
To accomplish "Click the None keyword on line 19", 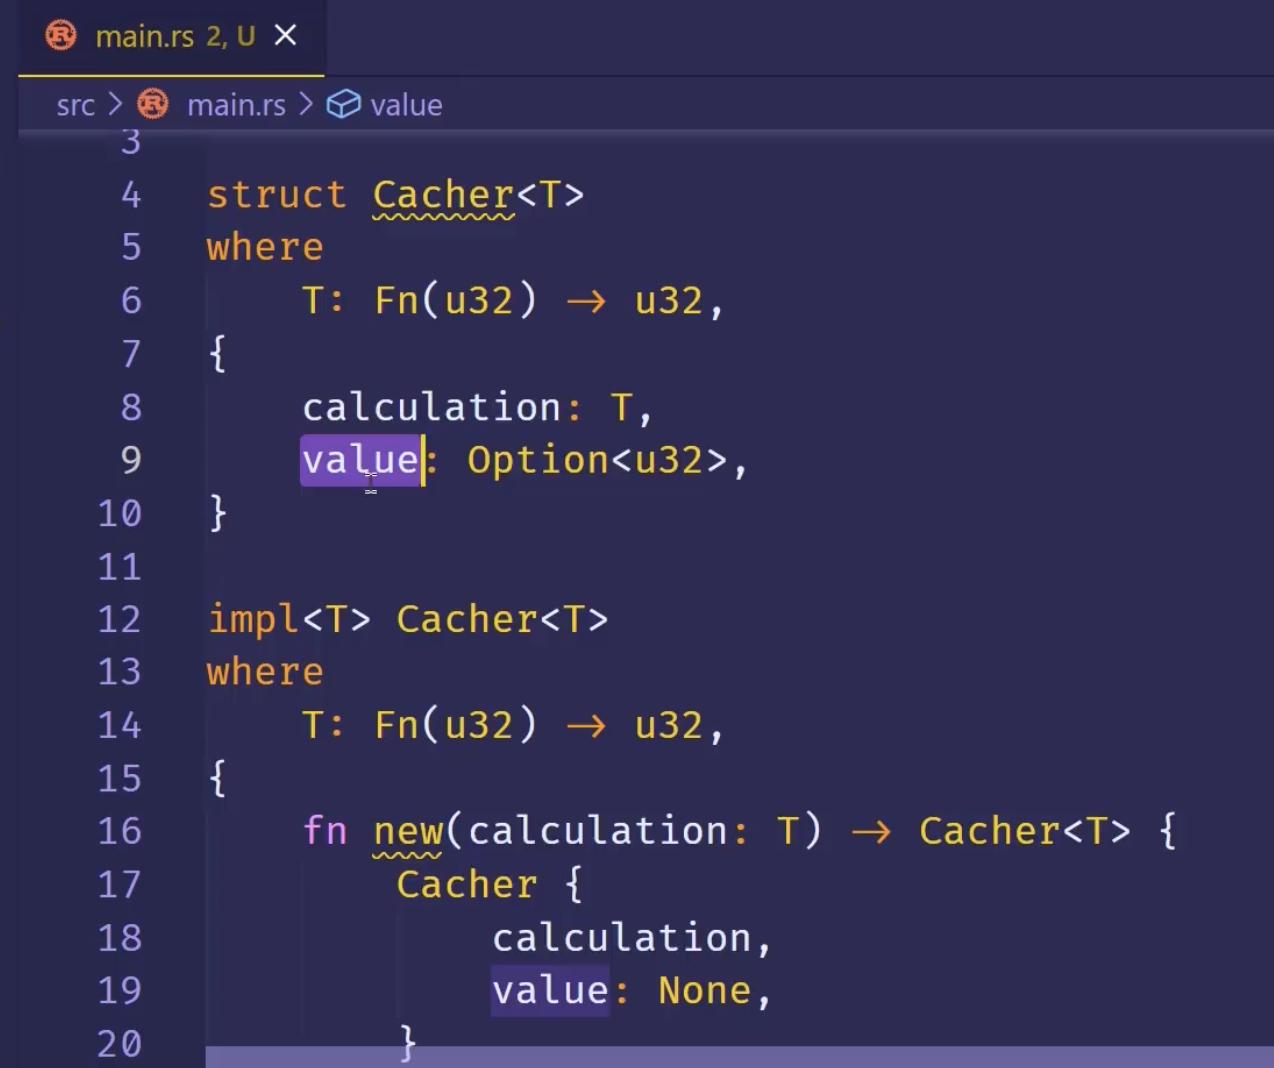I will point(704,991).
